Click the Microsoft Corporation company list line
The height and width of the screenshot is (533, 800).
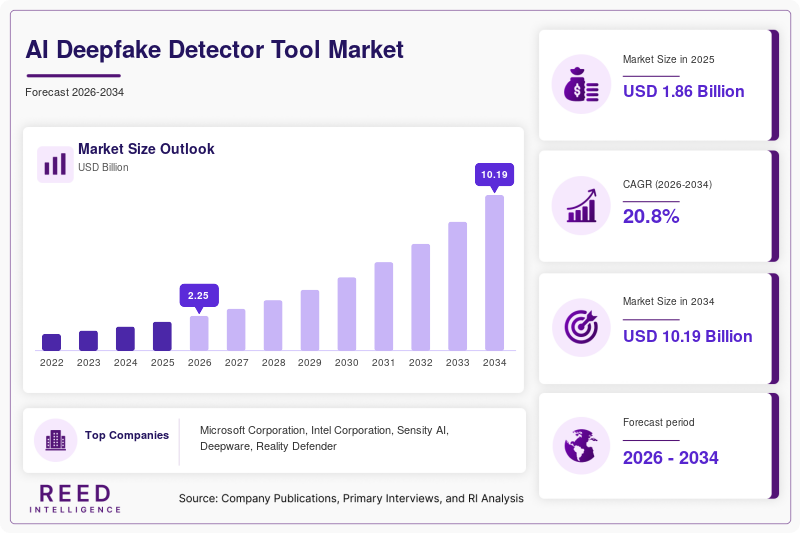click(324, 430)
